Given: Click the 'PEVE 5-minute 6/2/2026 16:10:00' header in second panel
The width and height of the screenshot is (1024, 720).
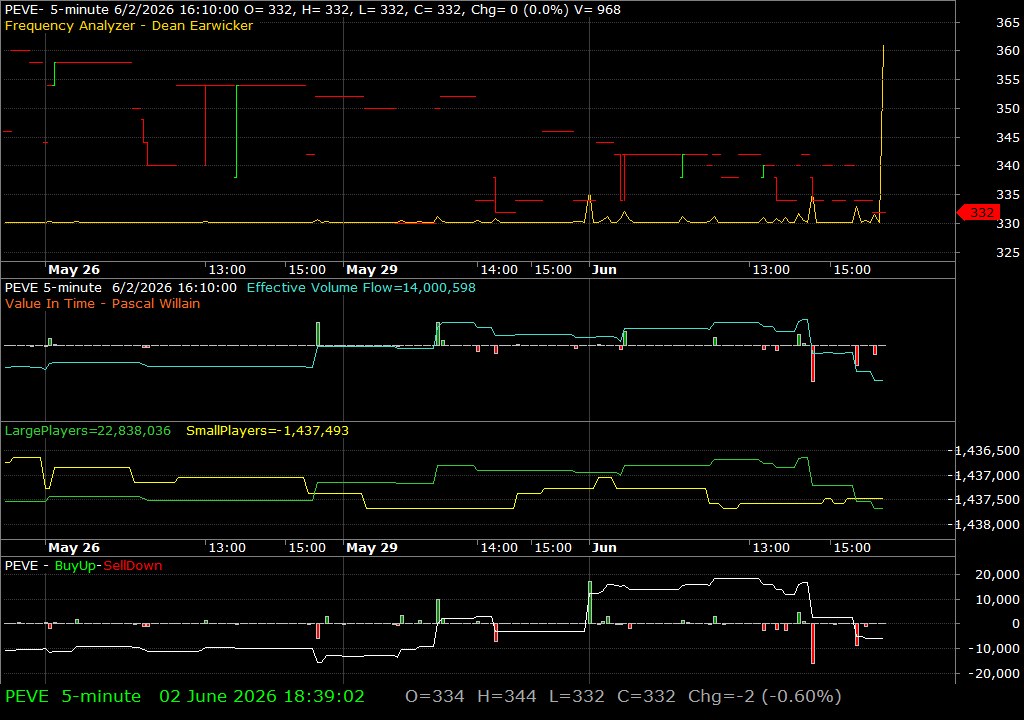Looking at the screenshot, I should [x=120, y=287].
